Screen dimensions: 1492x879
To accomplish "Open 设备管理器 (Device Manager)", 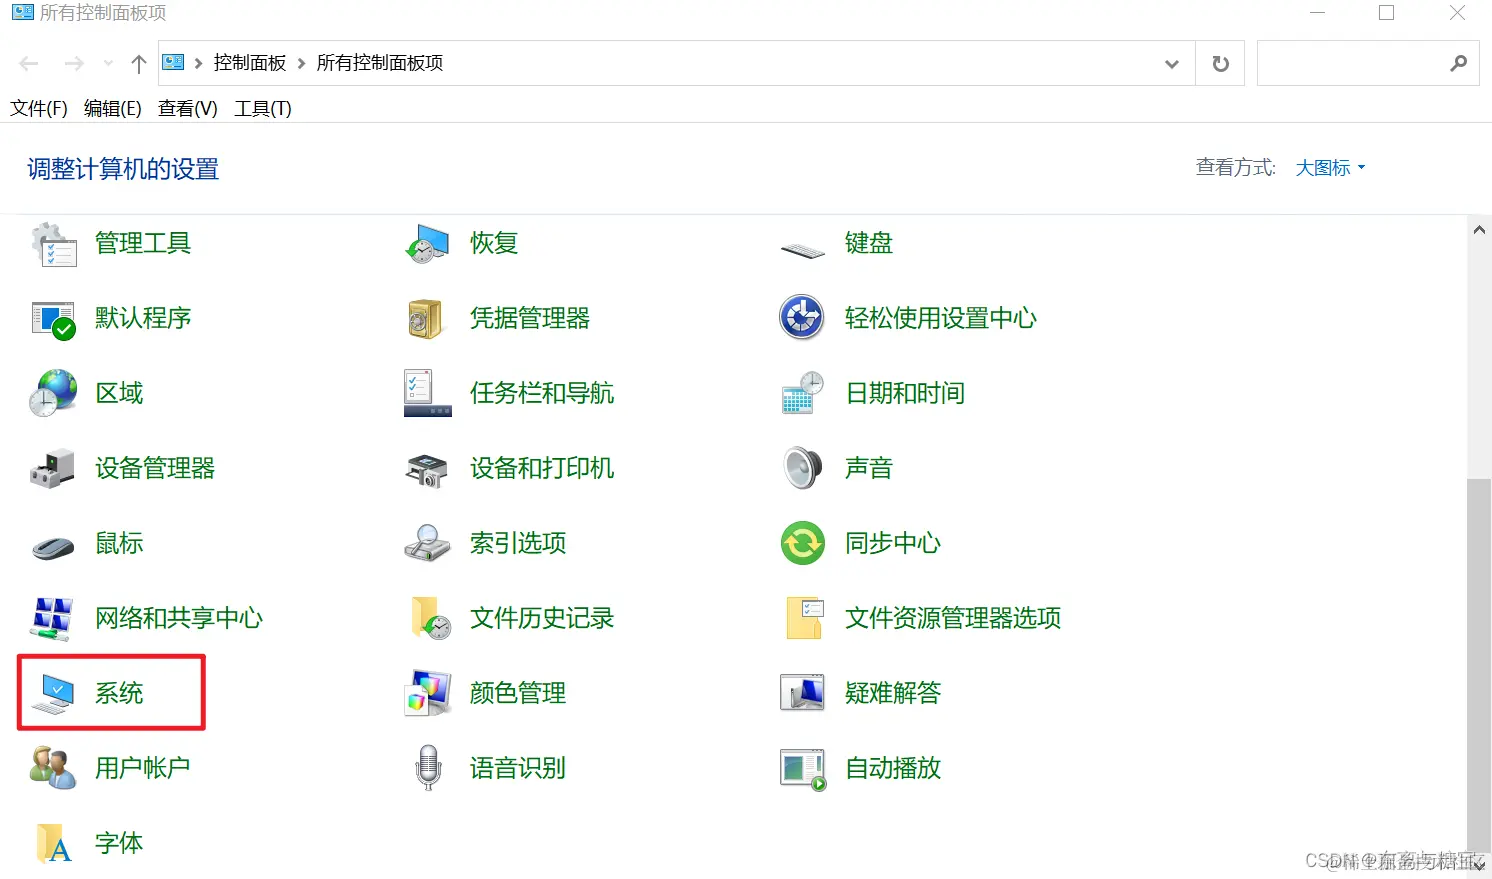I will point(155,467).
